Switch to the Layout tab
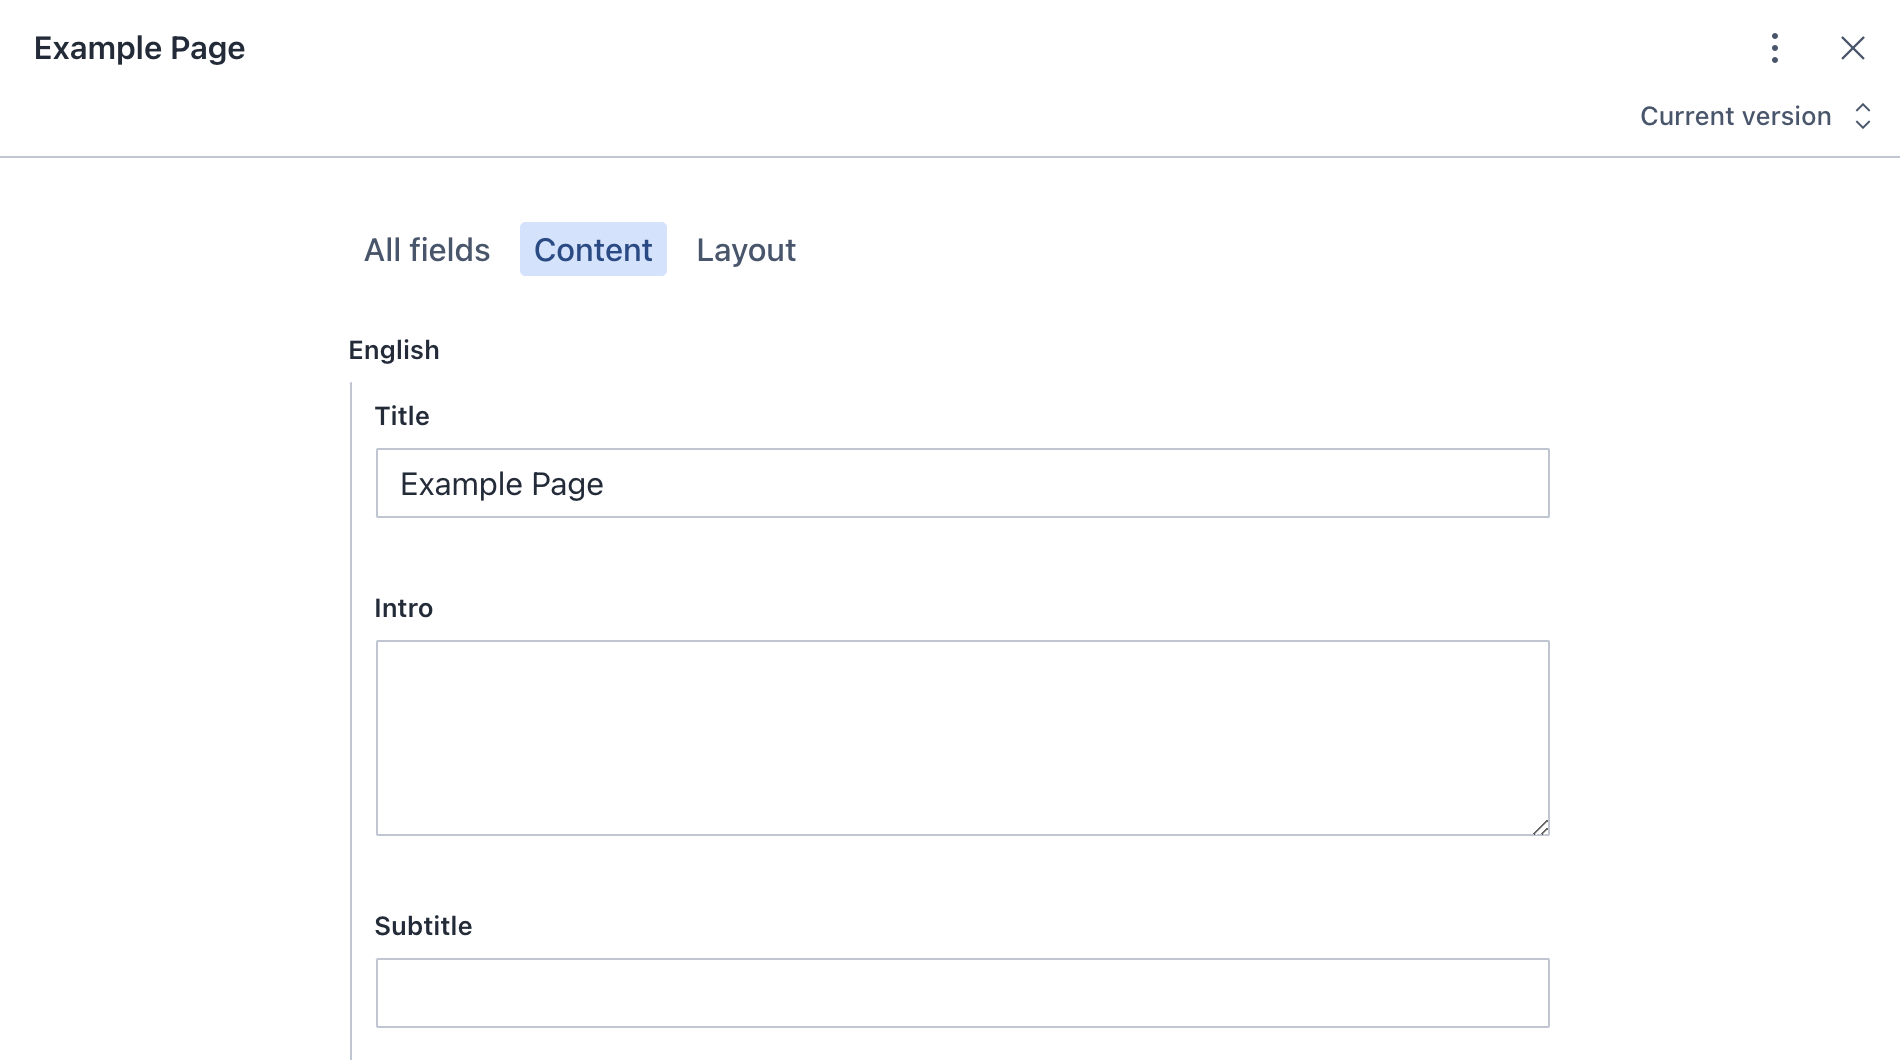Viewport: 1900px width, 1060px height. pyautogui.click(x=746, y=249)
